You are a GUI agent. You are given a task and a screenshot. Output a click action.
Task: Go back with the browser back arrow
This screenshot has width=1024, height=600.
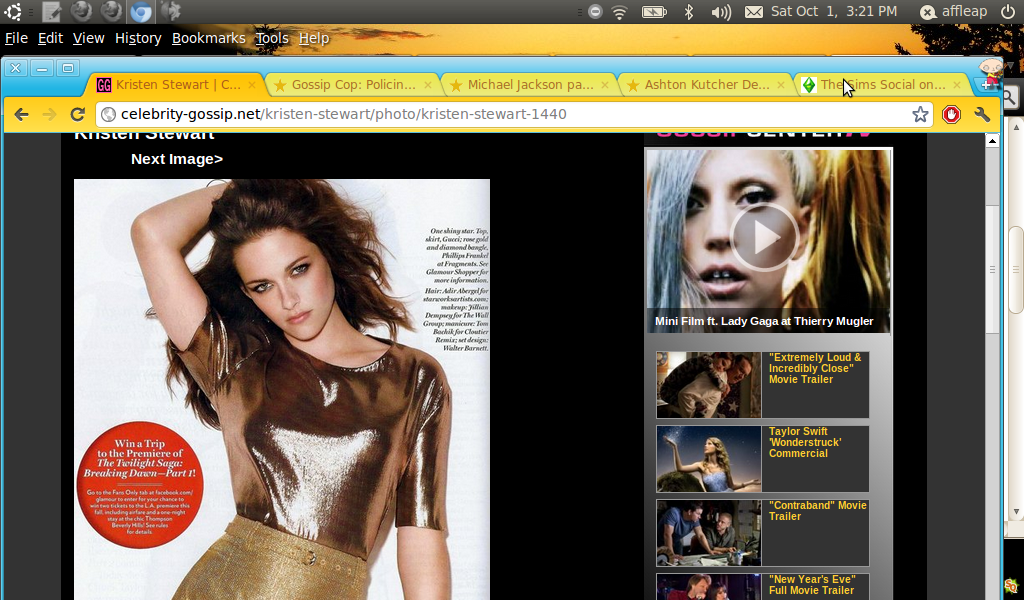tap(21, 114)
